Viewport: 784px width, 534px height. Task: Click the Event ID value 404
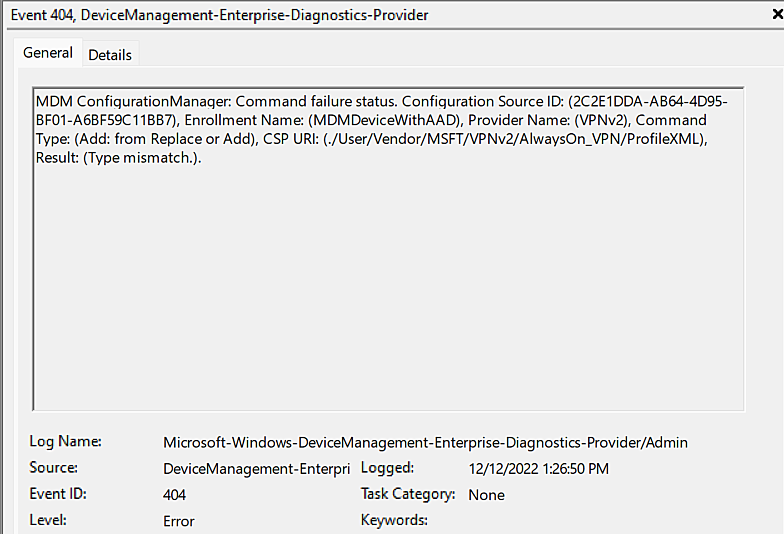[x=175, y=494]
